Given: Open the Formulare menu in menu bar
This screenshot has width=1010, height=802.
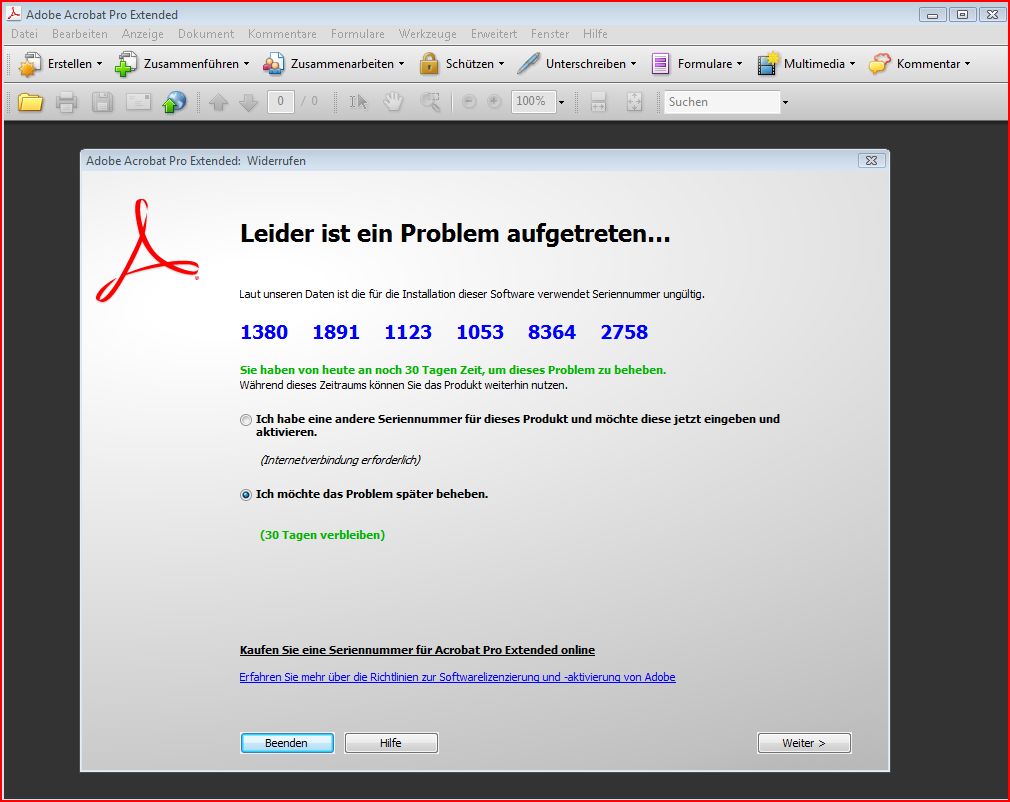Looking at the screenshot, I should click(x=357, y=33).
